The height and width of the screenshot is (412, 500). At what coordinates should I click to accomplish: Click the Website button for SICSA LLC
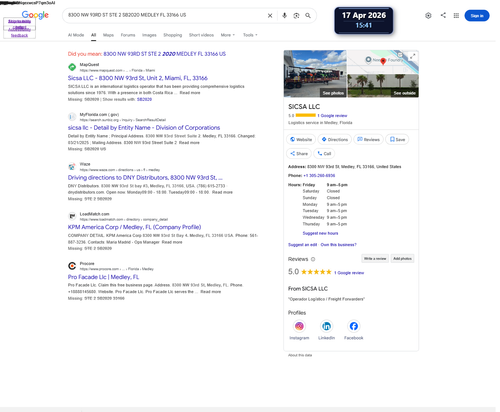pyautogui.click(x=301, y=139)
